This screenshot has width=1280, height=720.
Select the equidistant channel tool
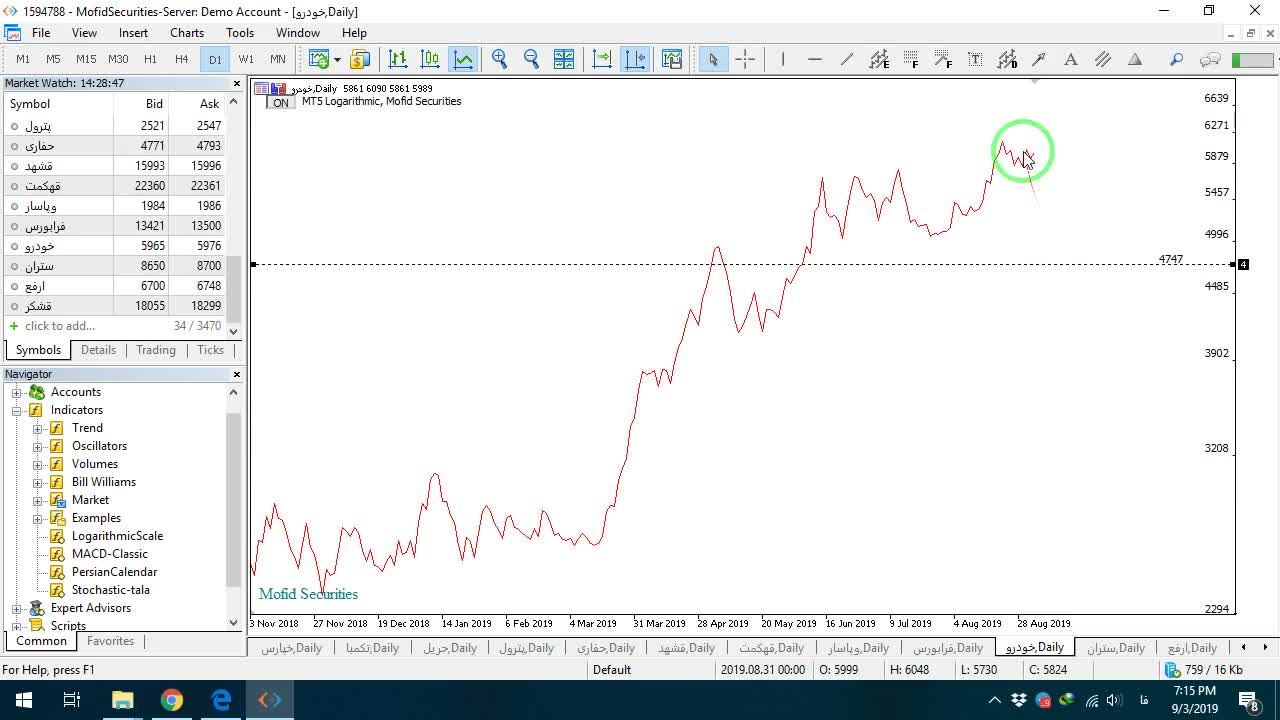coord(879,59)
